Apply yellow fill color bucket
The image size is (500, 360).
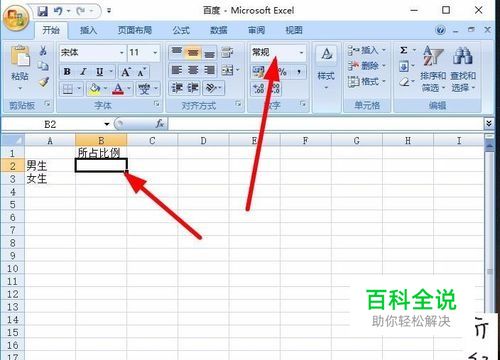tap(94, 89)
